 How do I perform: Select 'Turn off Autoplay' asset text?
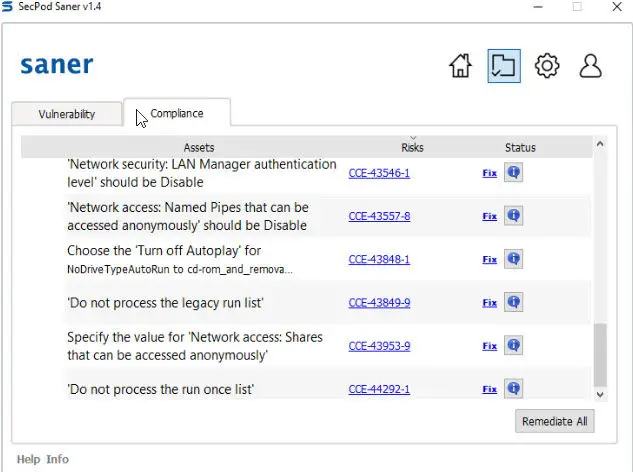[x=180, y=259]
